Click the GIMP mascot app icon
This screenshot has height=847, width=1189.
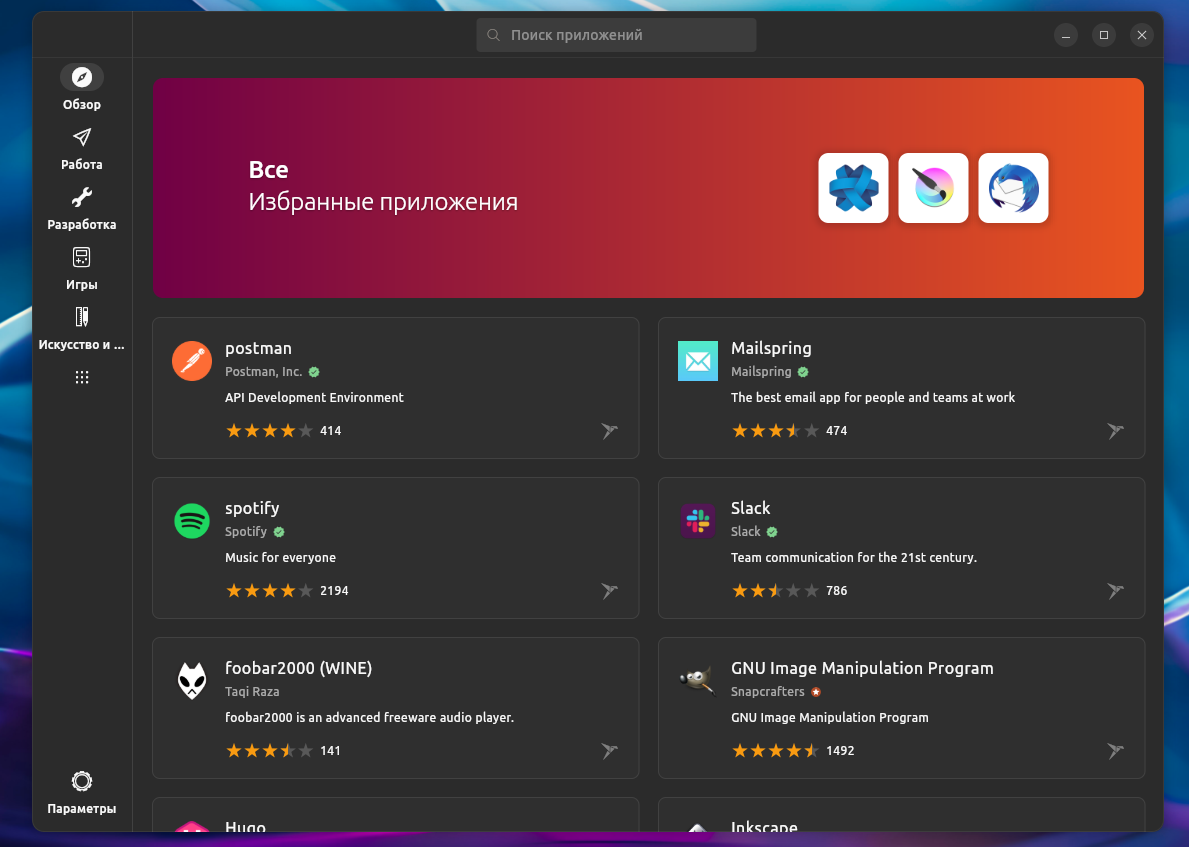tap(698, 680)
